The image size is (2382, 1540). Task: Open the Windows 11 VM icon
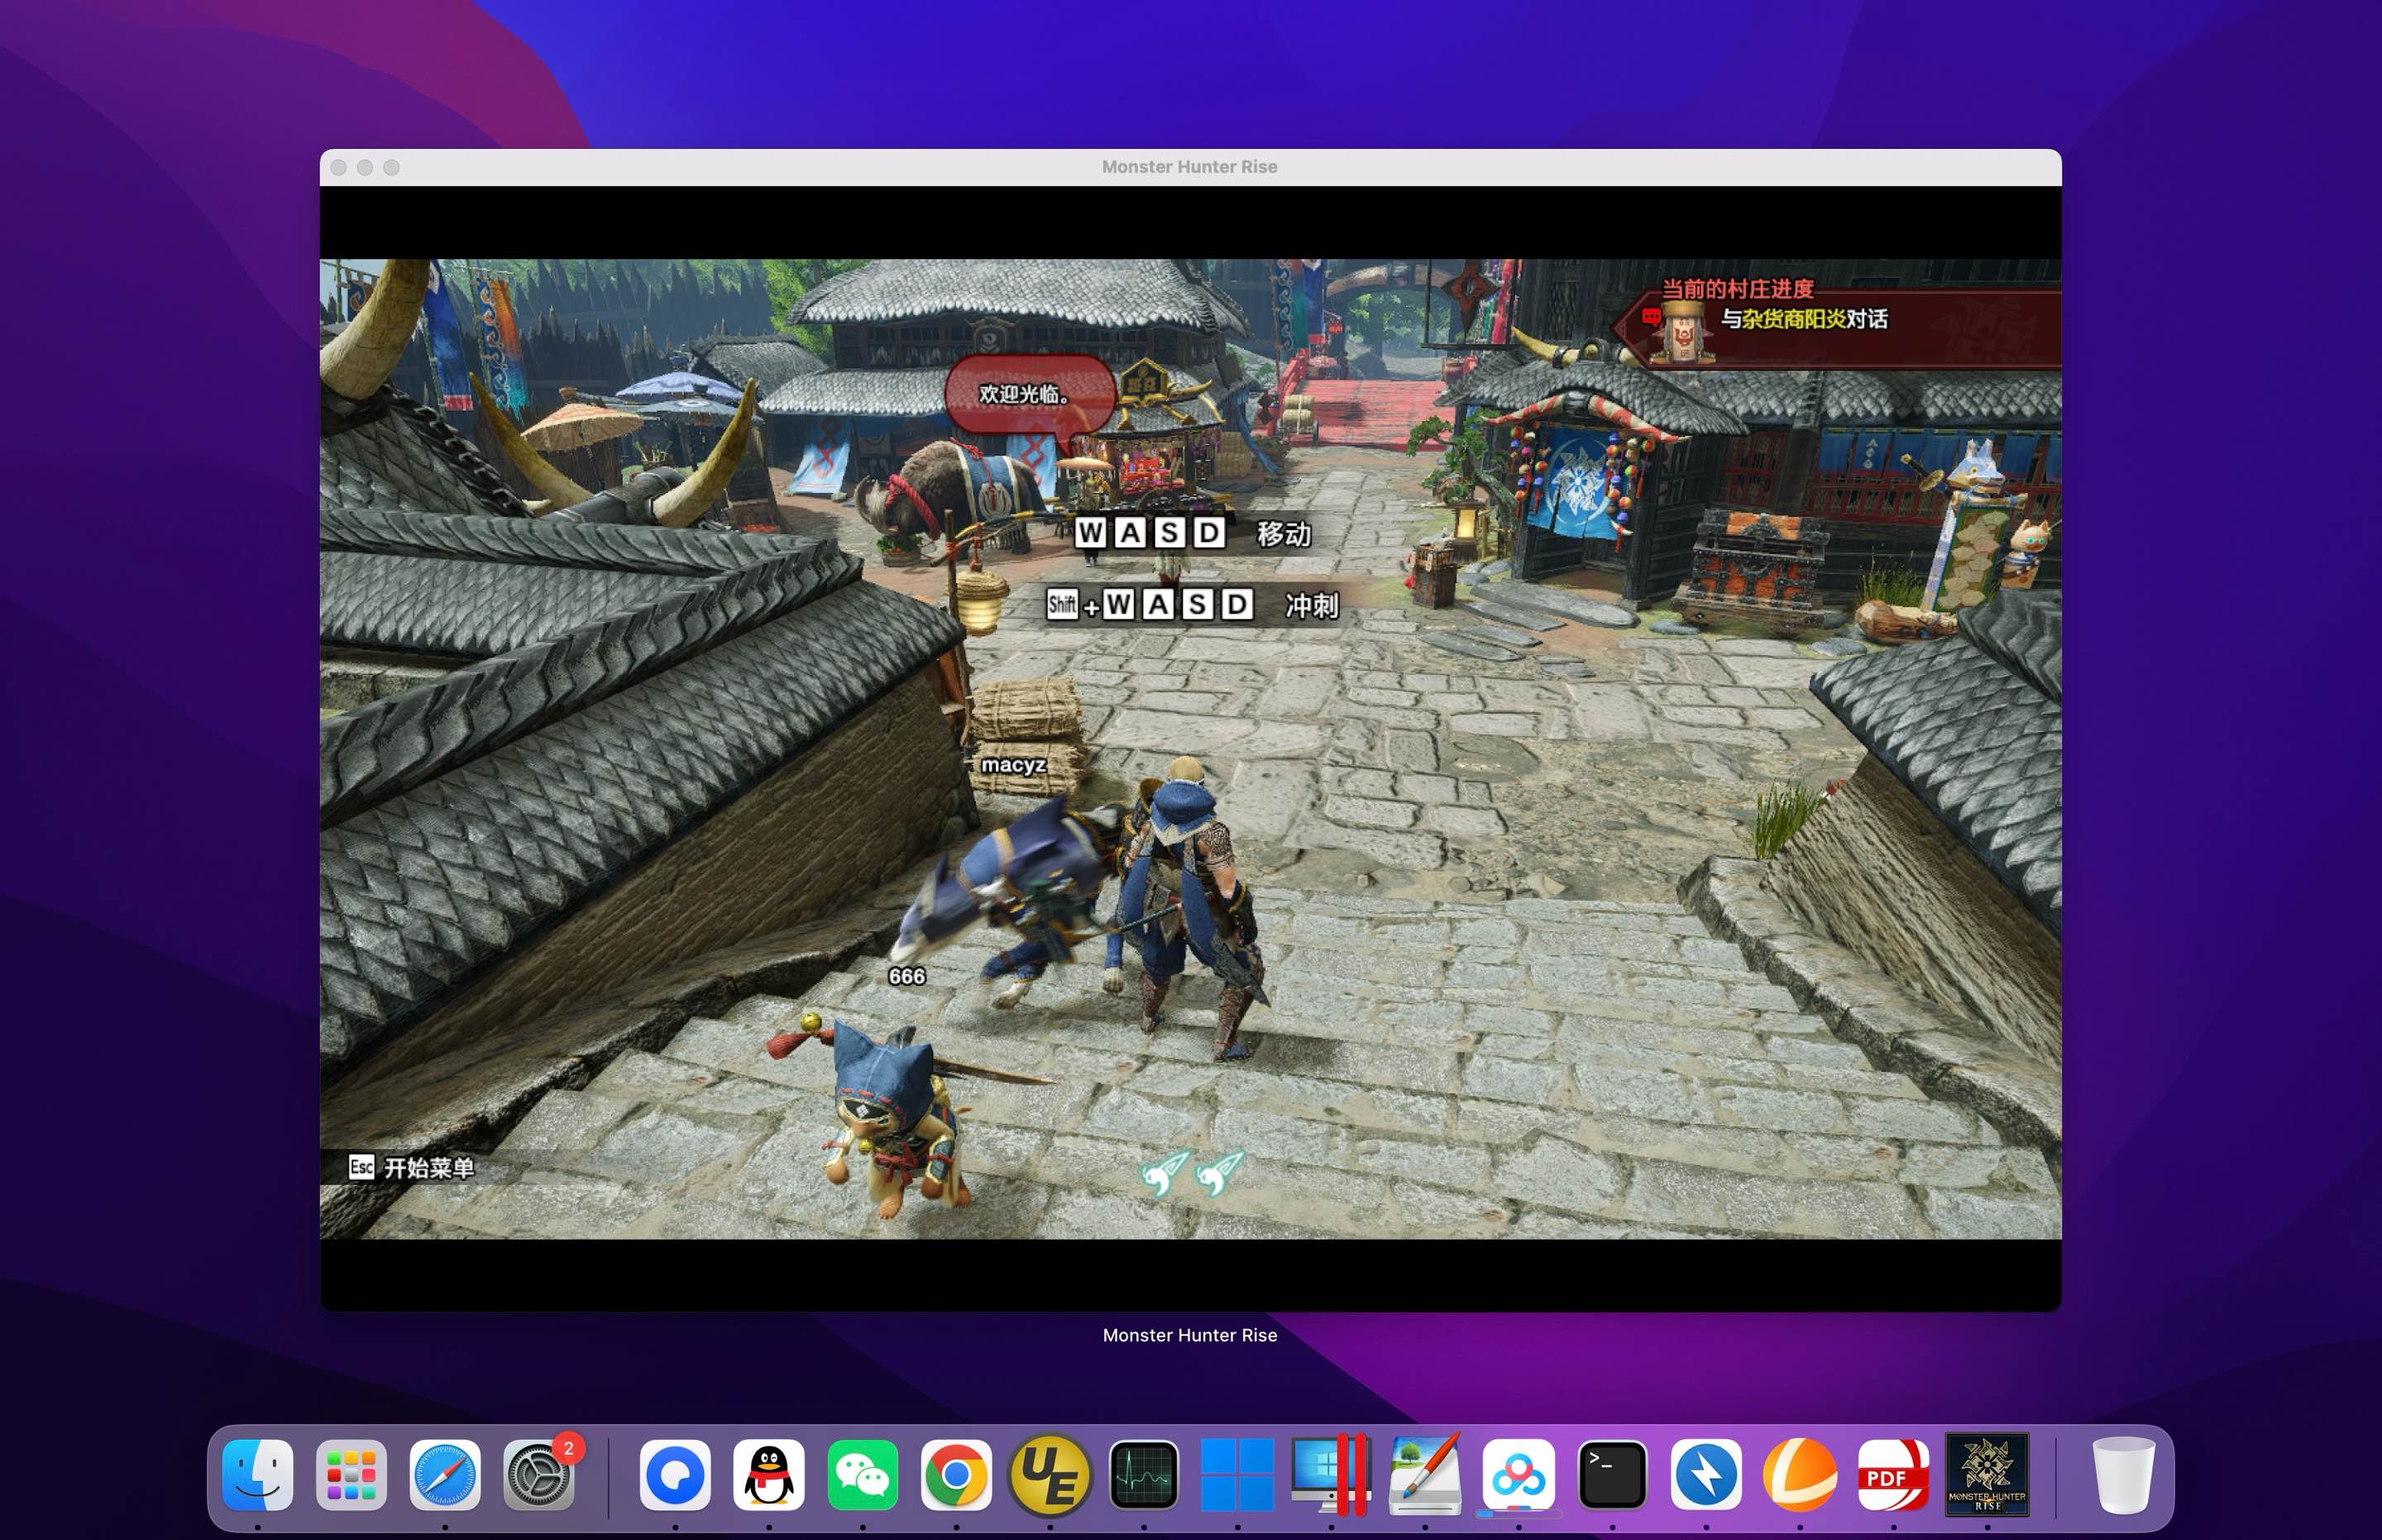click(1237, 1475)
